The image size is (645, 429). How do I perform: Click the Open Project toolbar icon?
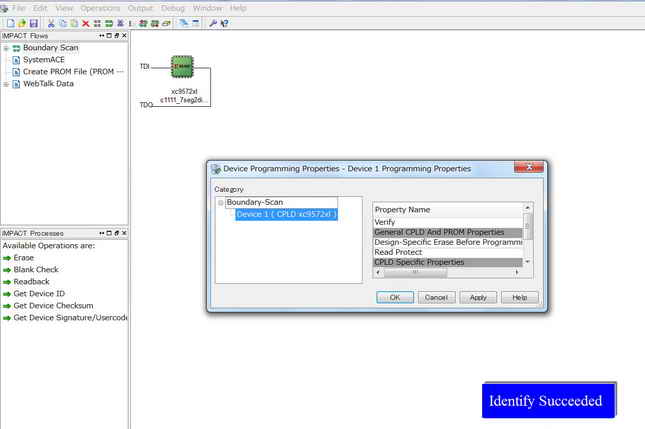(22, 23)
